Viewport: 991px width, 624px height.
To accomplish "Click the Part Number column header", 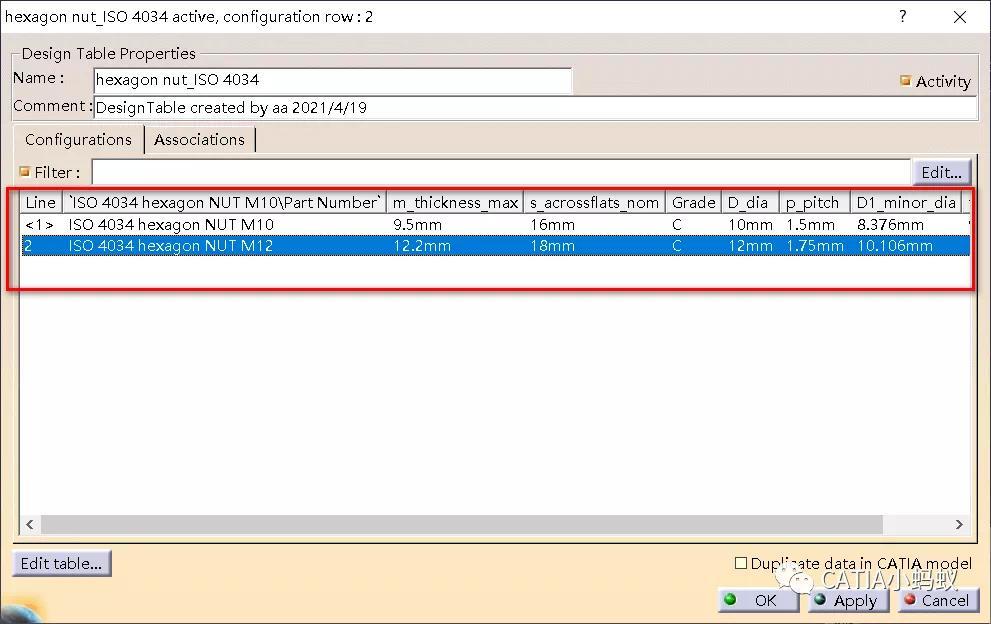I will (224, 202).
